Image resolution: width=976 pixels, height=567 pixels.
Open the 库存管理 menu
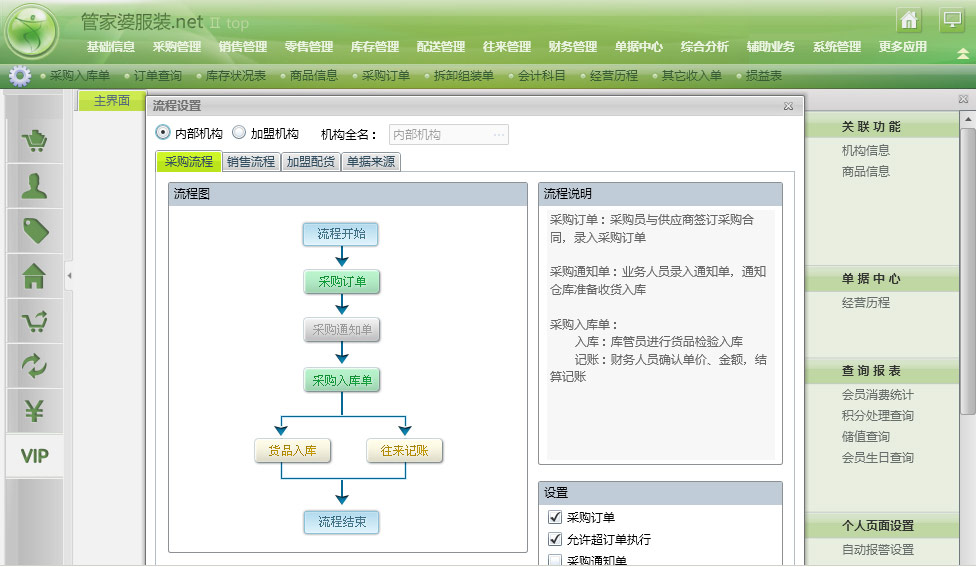coord(375,47)
